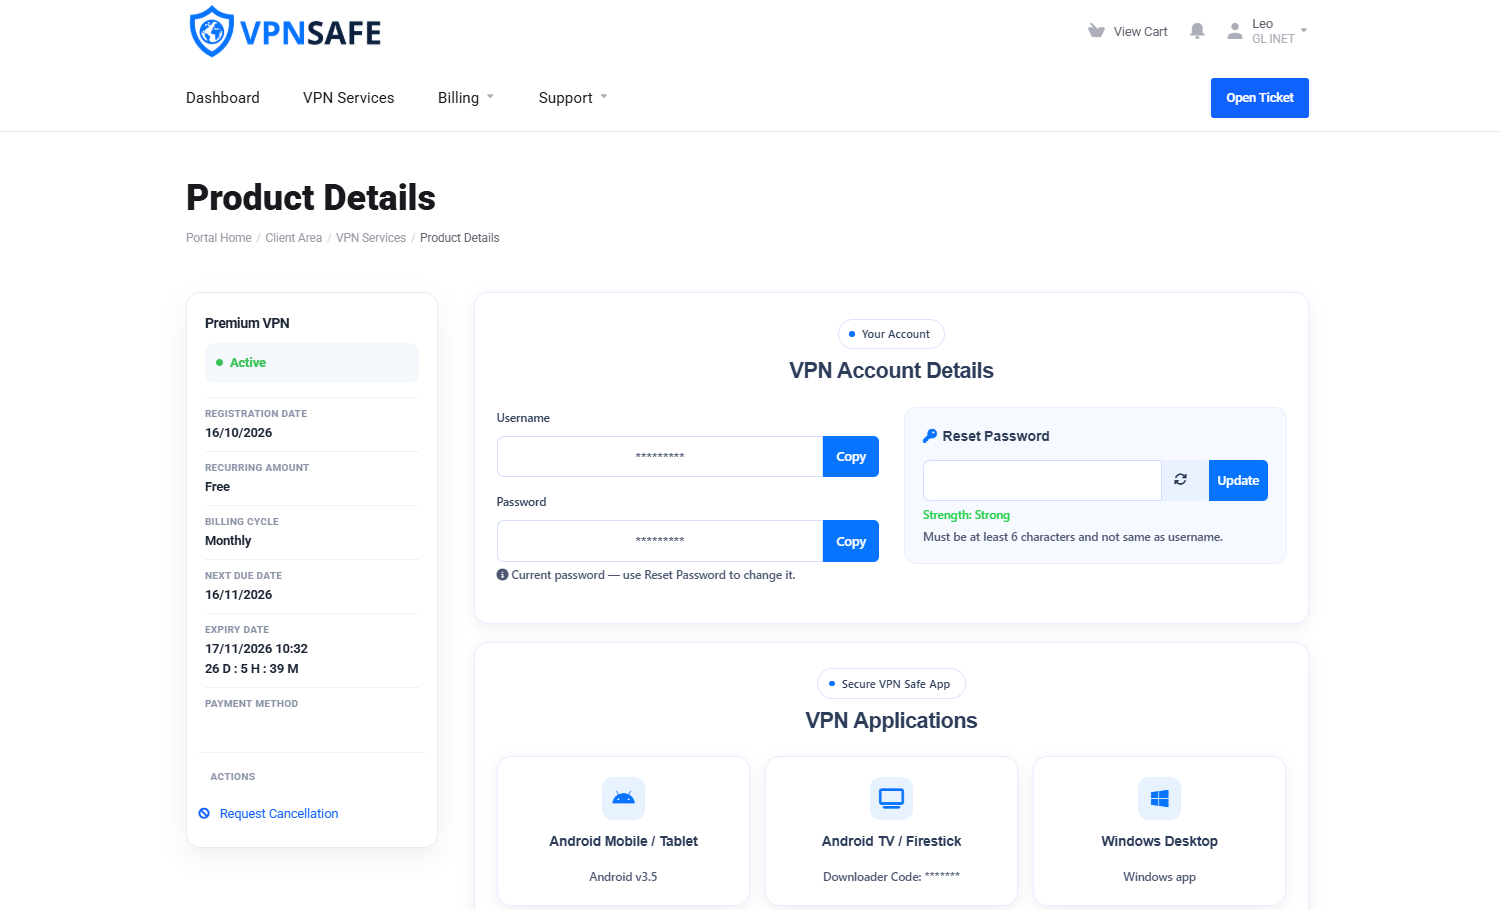The height and width of the screenshot is (910, 1500).
Task: Click the cancellation icon beside Request Cancellation
Action: coord(204,814)
